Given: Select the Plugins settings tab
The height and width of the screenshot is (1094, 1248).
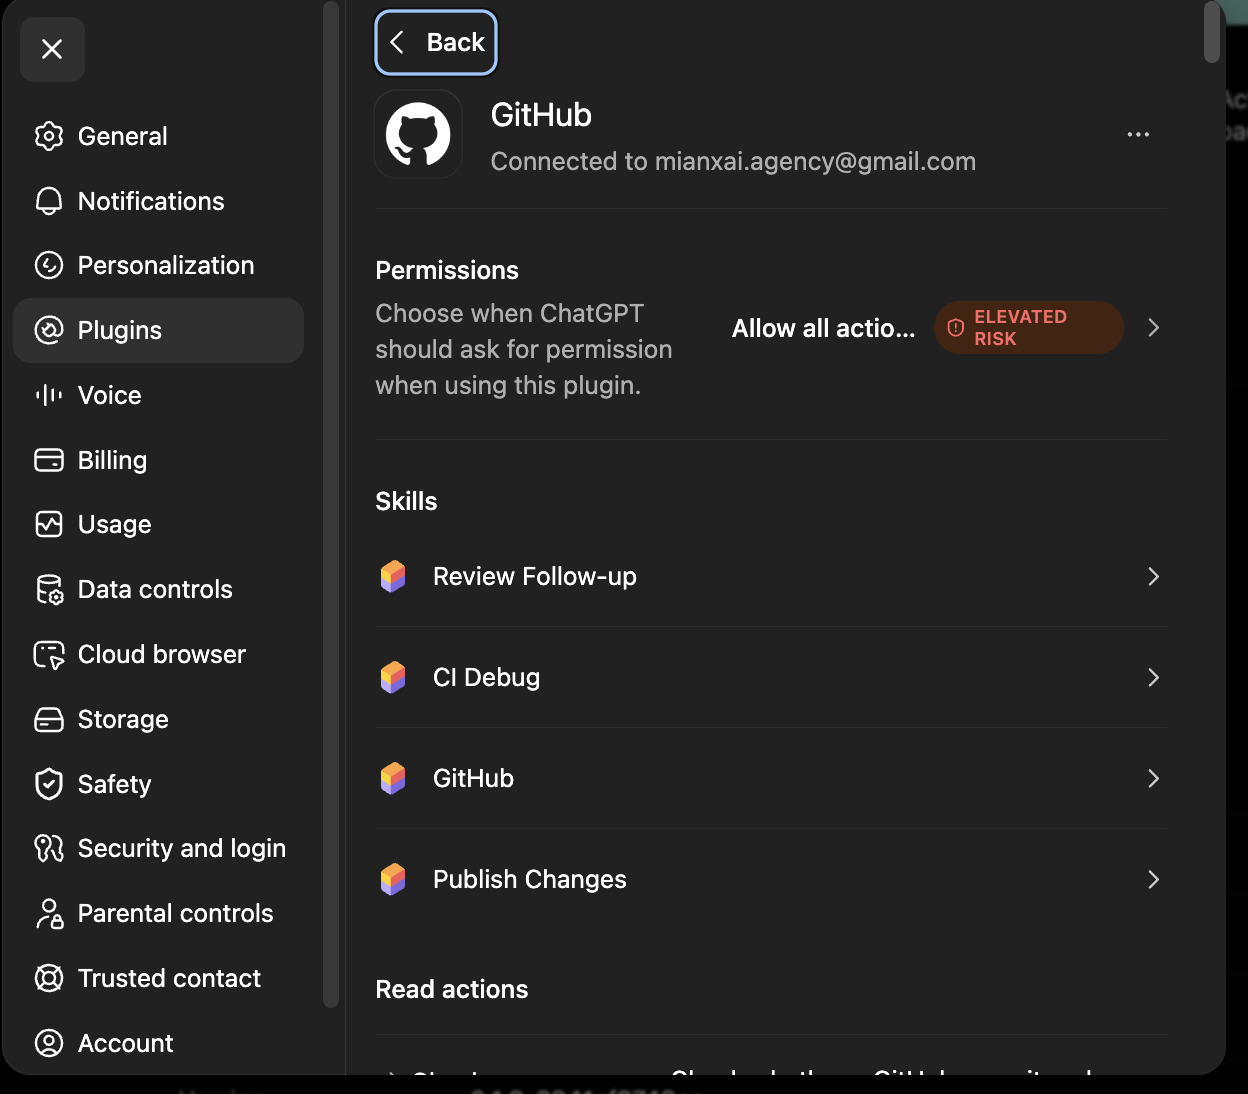Looking at the screenshot, I should point(158,330).
